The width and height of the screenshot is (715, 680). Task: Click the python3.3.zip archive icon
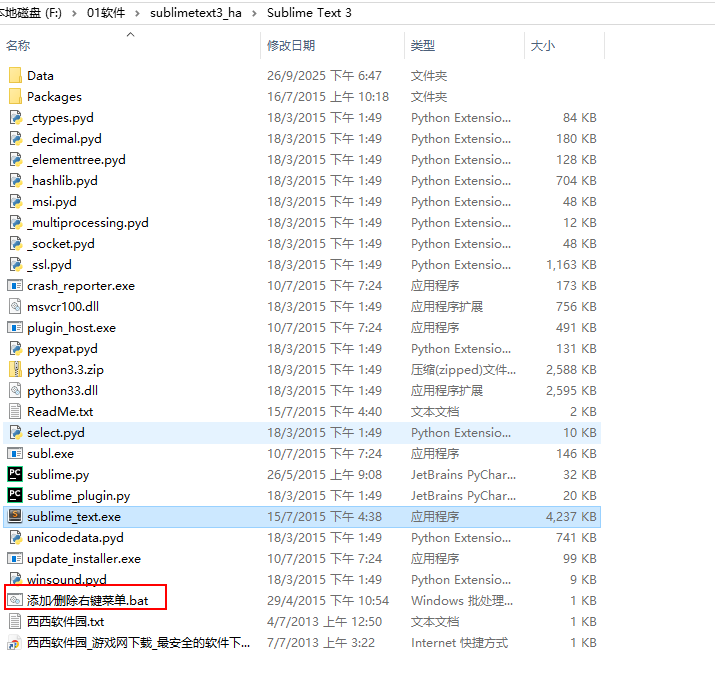[x=15, y=369]
